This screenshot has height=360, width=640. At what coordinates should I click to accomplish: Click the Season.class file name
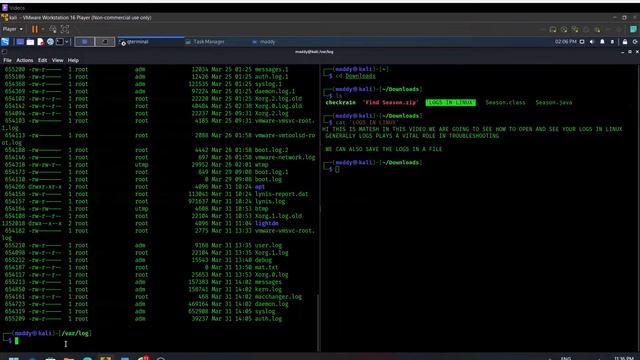click(x=505, y=102)
